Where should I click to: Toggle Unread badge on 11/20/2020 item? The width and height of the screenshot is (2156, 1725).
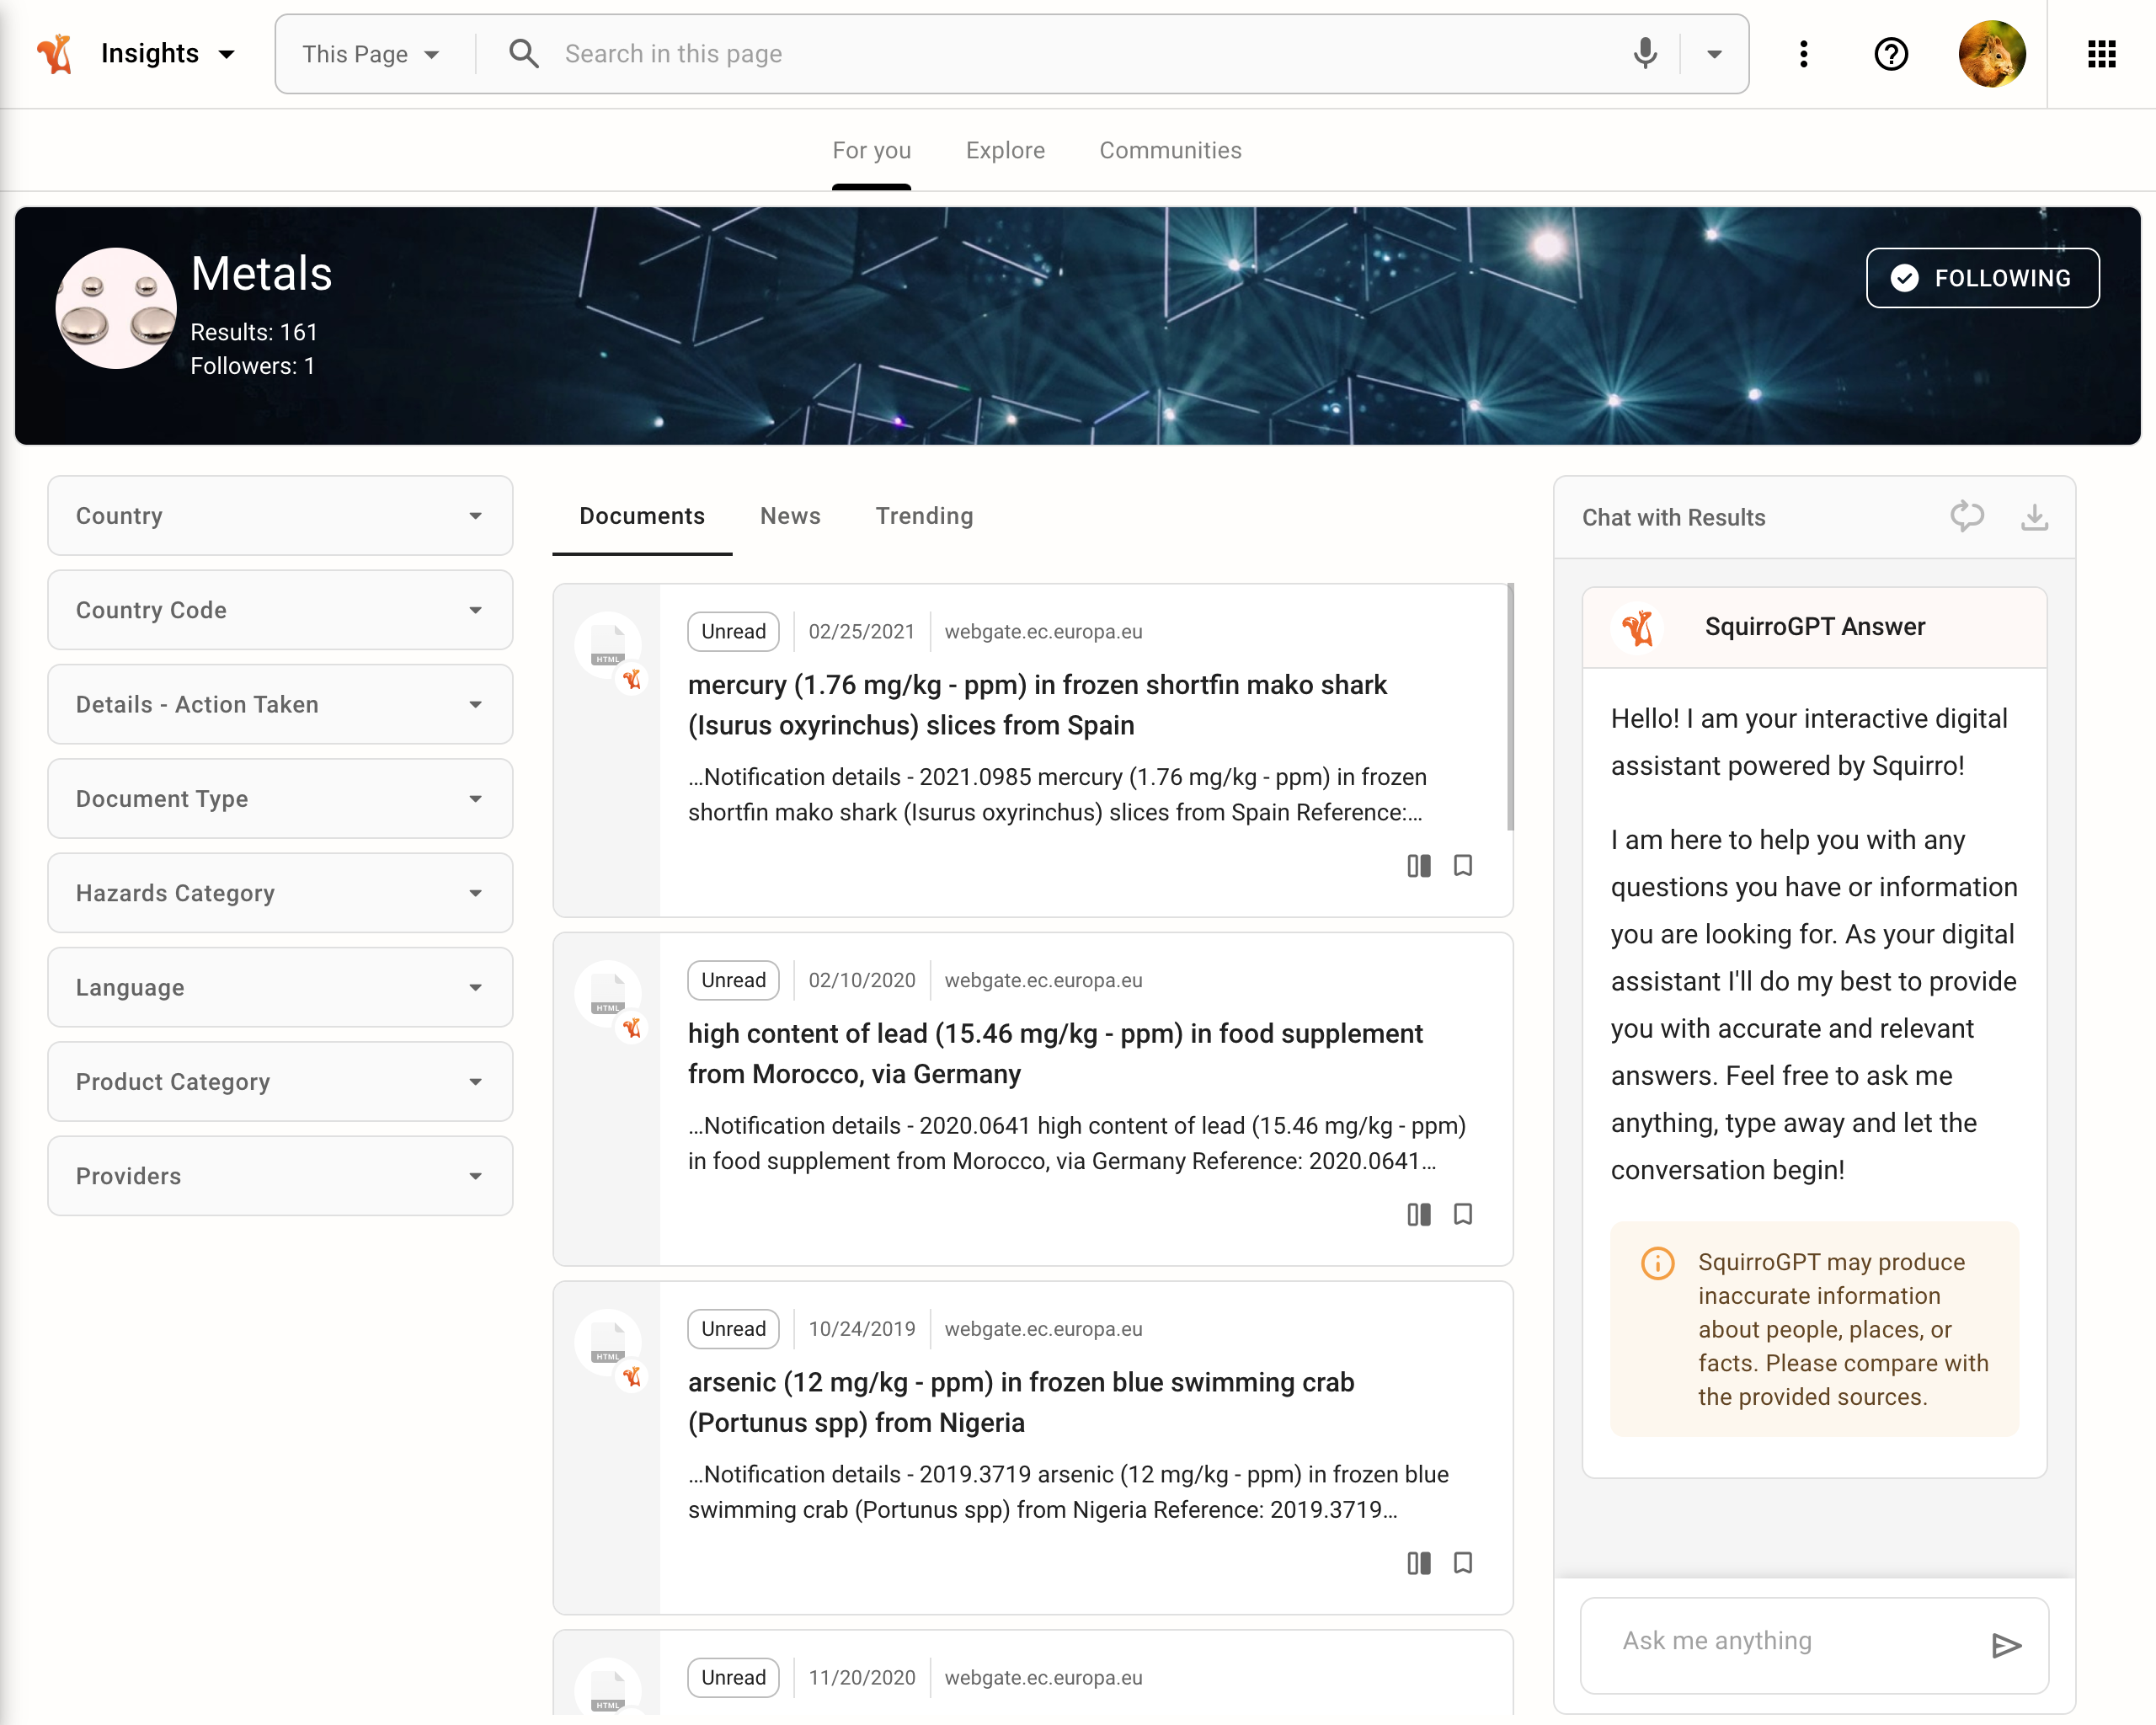733,1678
